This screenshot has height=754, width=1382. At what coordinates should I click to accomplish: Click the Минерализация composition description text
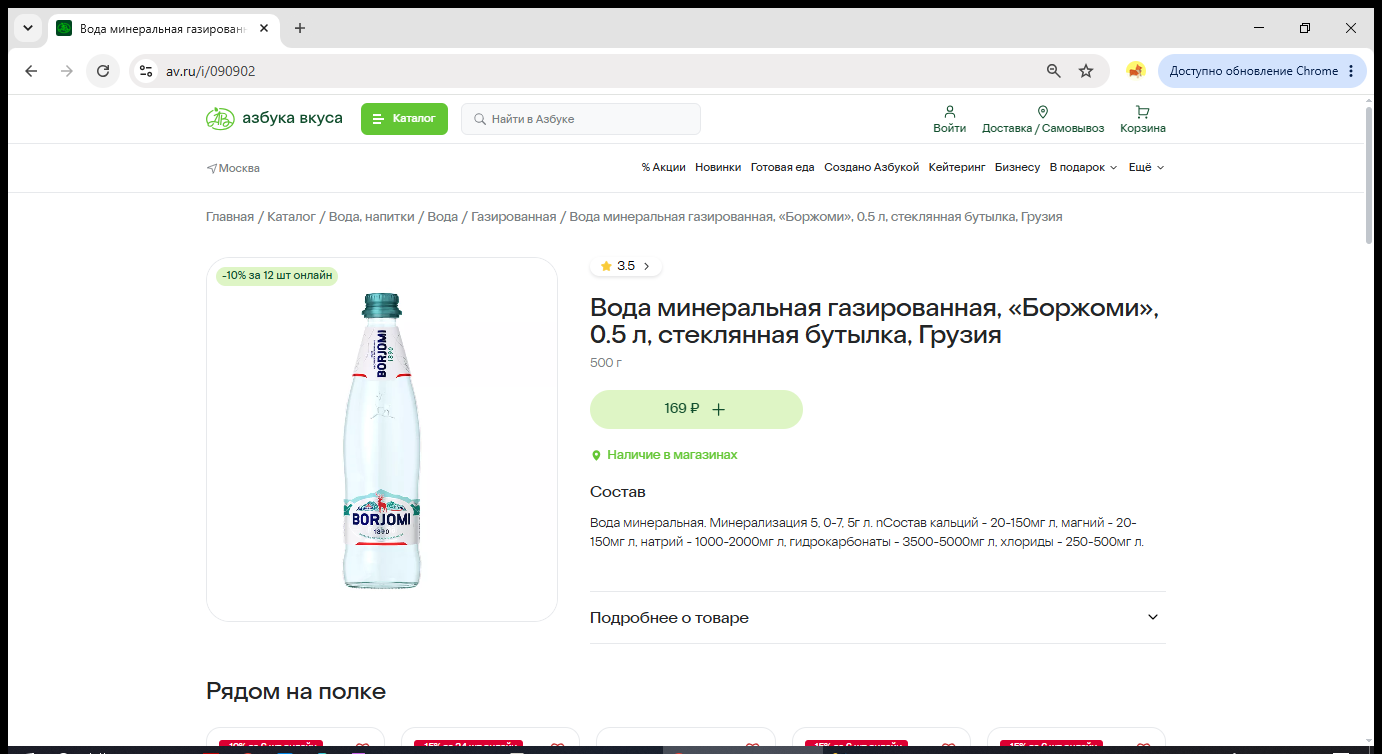click(x=867, y=532)
